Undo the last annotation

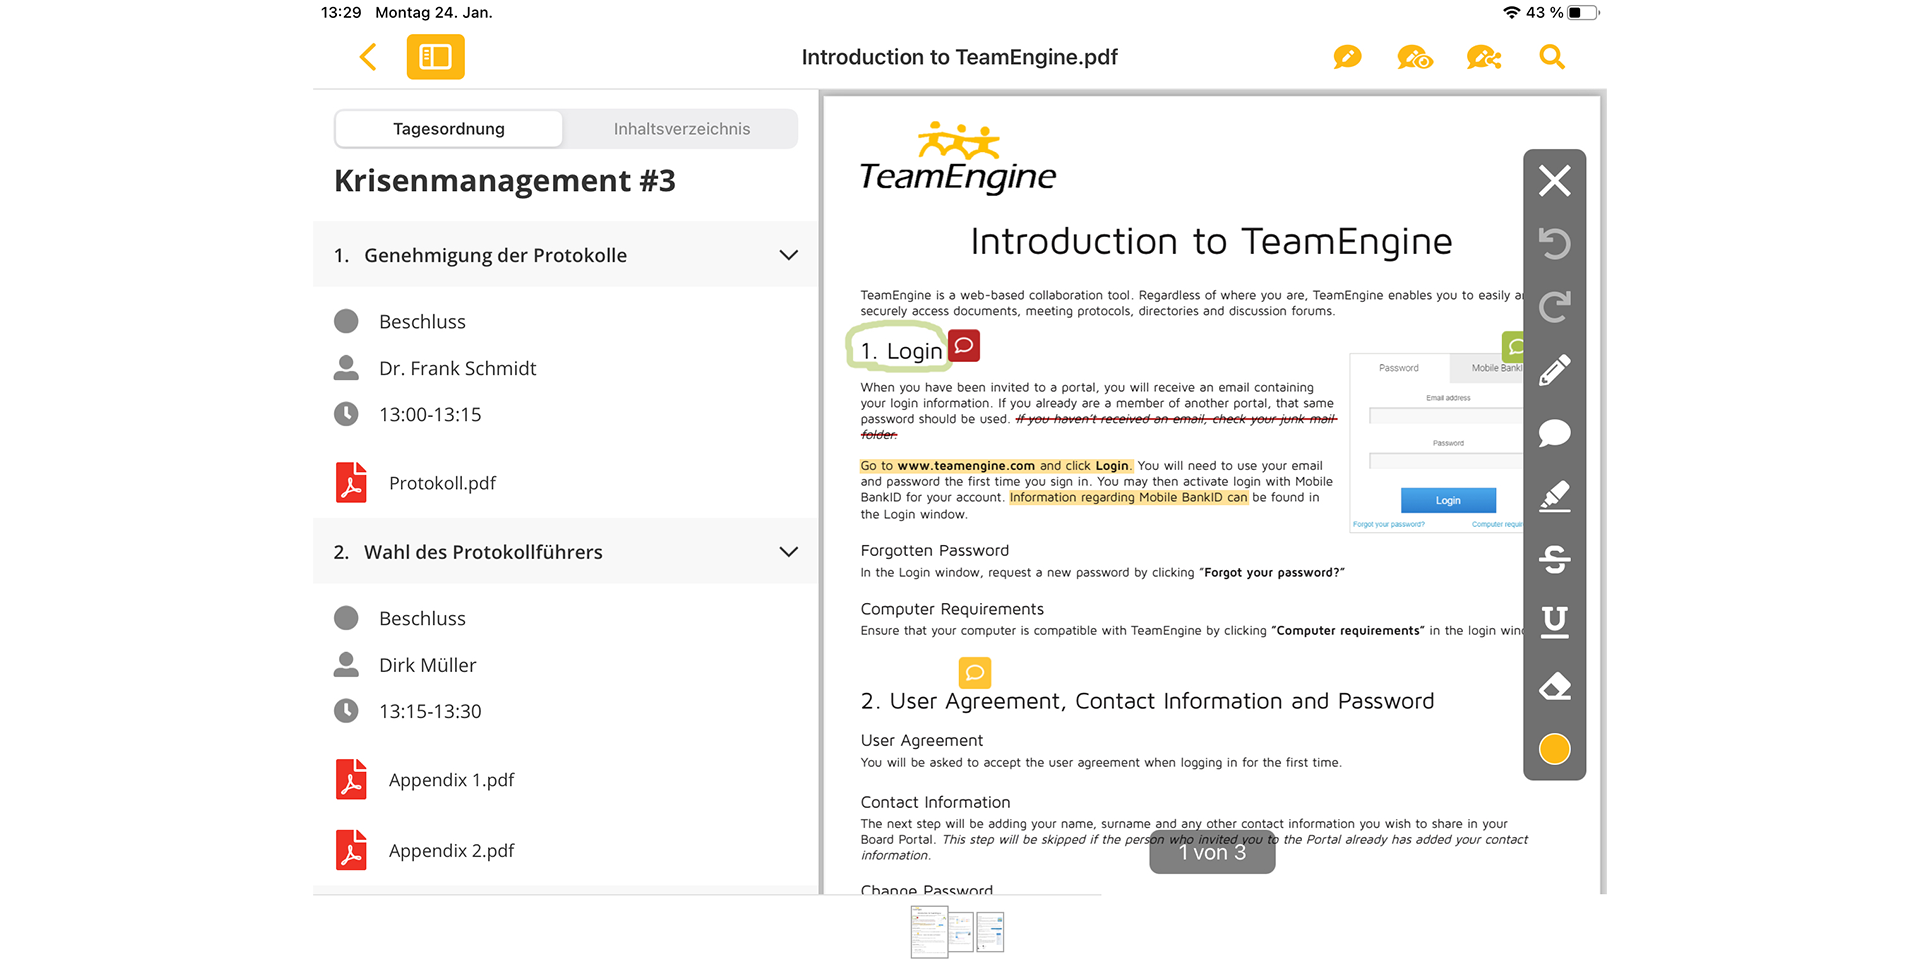[x=1554, y=244]
